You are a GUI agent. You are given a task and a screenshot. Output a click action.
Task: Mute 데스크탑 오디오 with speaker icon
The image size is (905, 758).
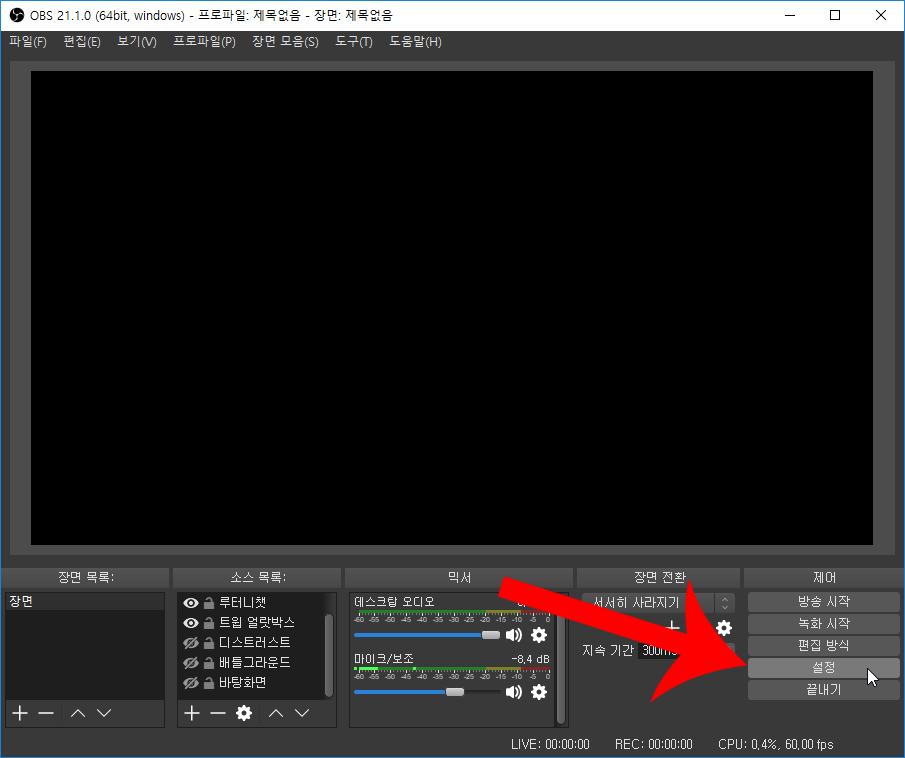[514, 634]
